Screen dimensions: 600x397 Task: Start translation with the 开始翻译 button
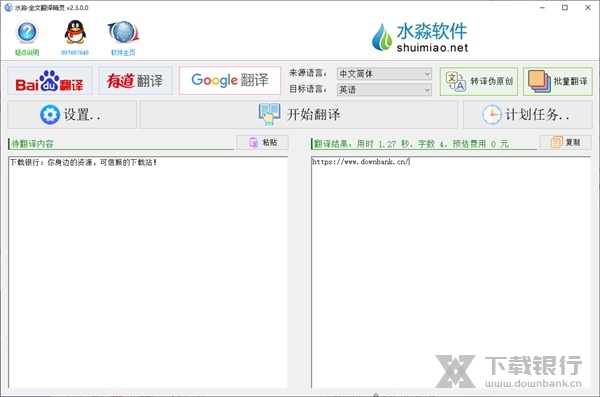299,114
